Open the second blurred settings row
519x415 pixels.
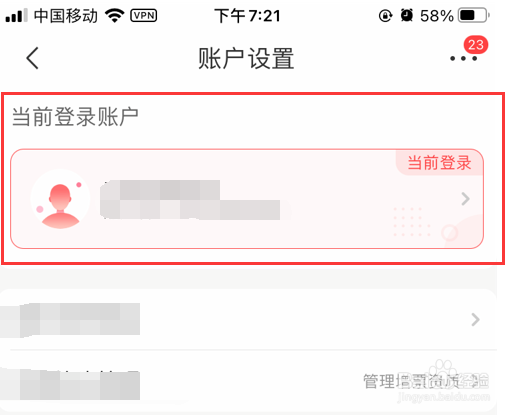point(248,381)
